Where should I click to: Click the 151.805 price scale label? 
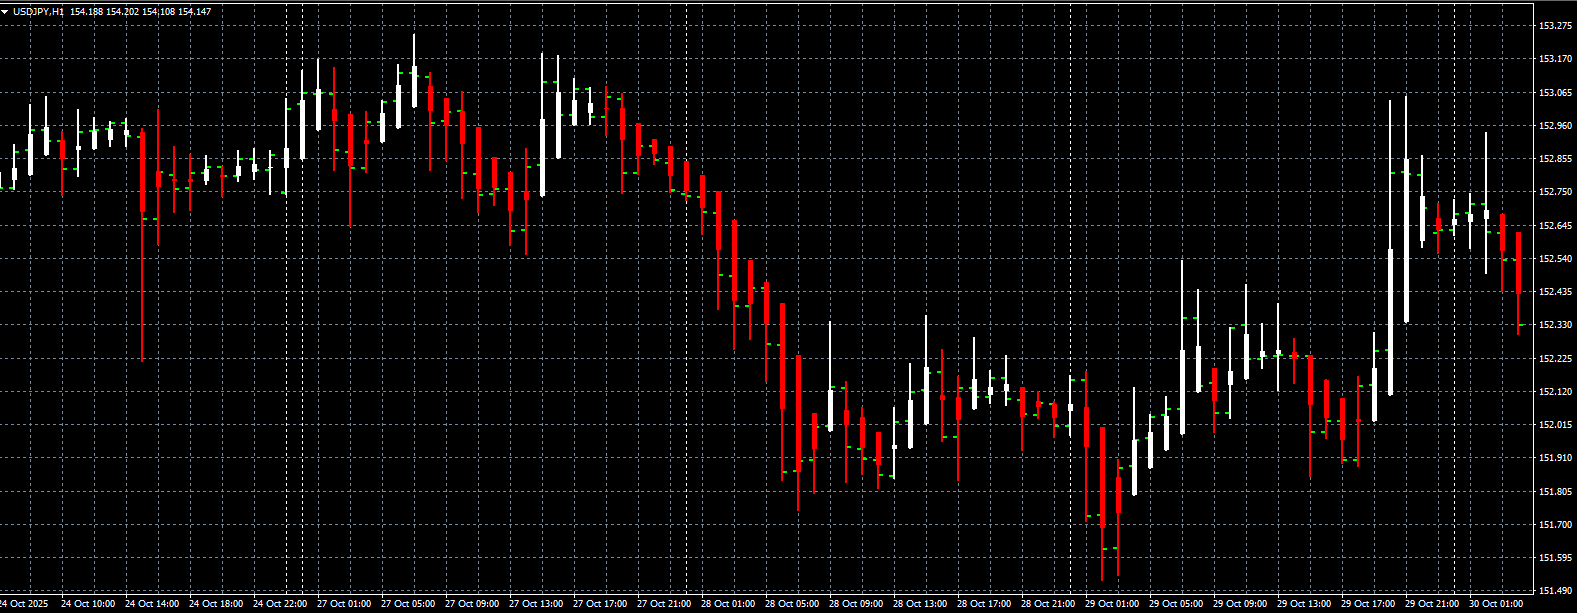(x=1555, y=491)
